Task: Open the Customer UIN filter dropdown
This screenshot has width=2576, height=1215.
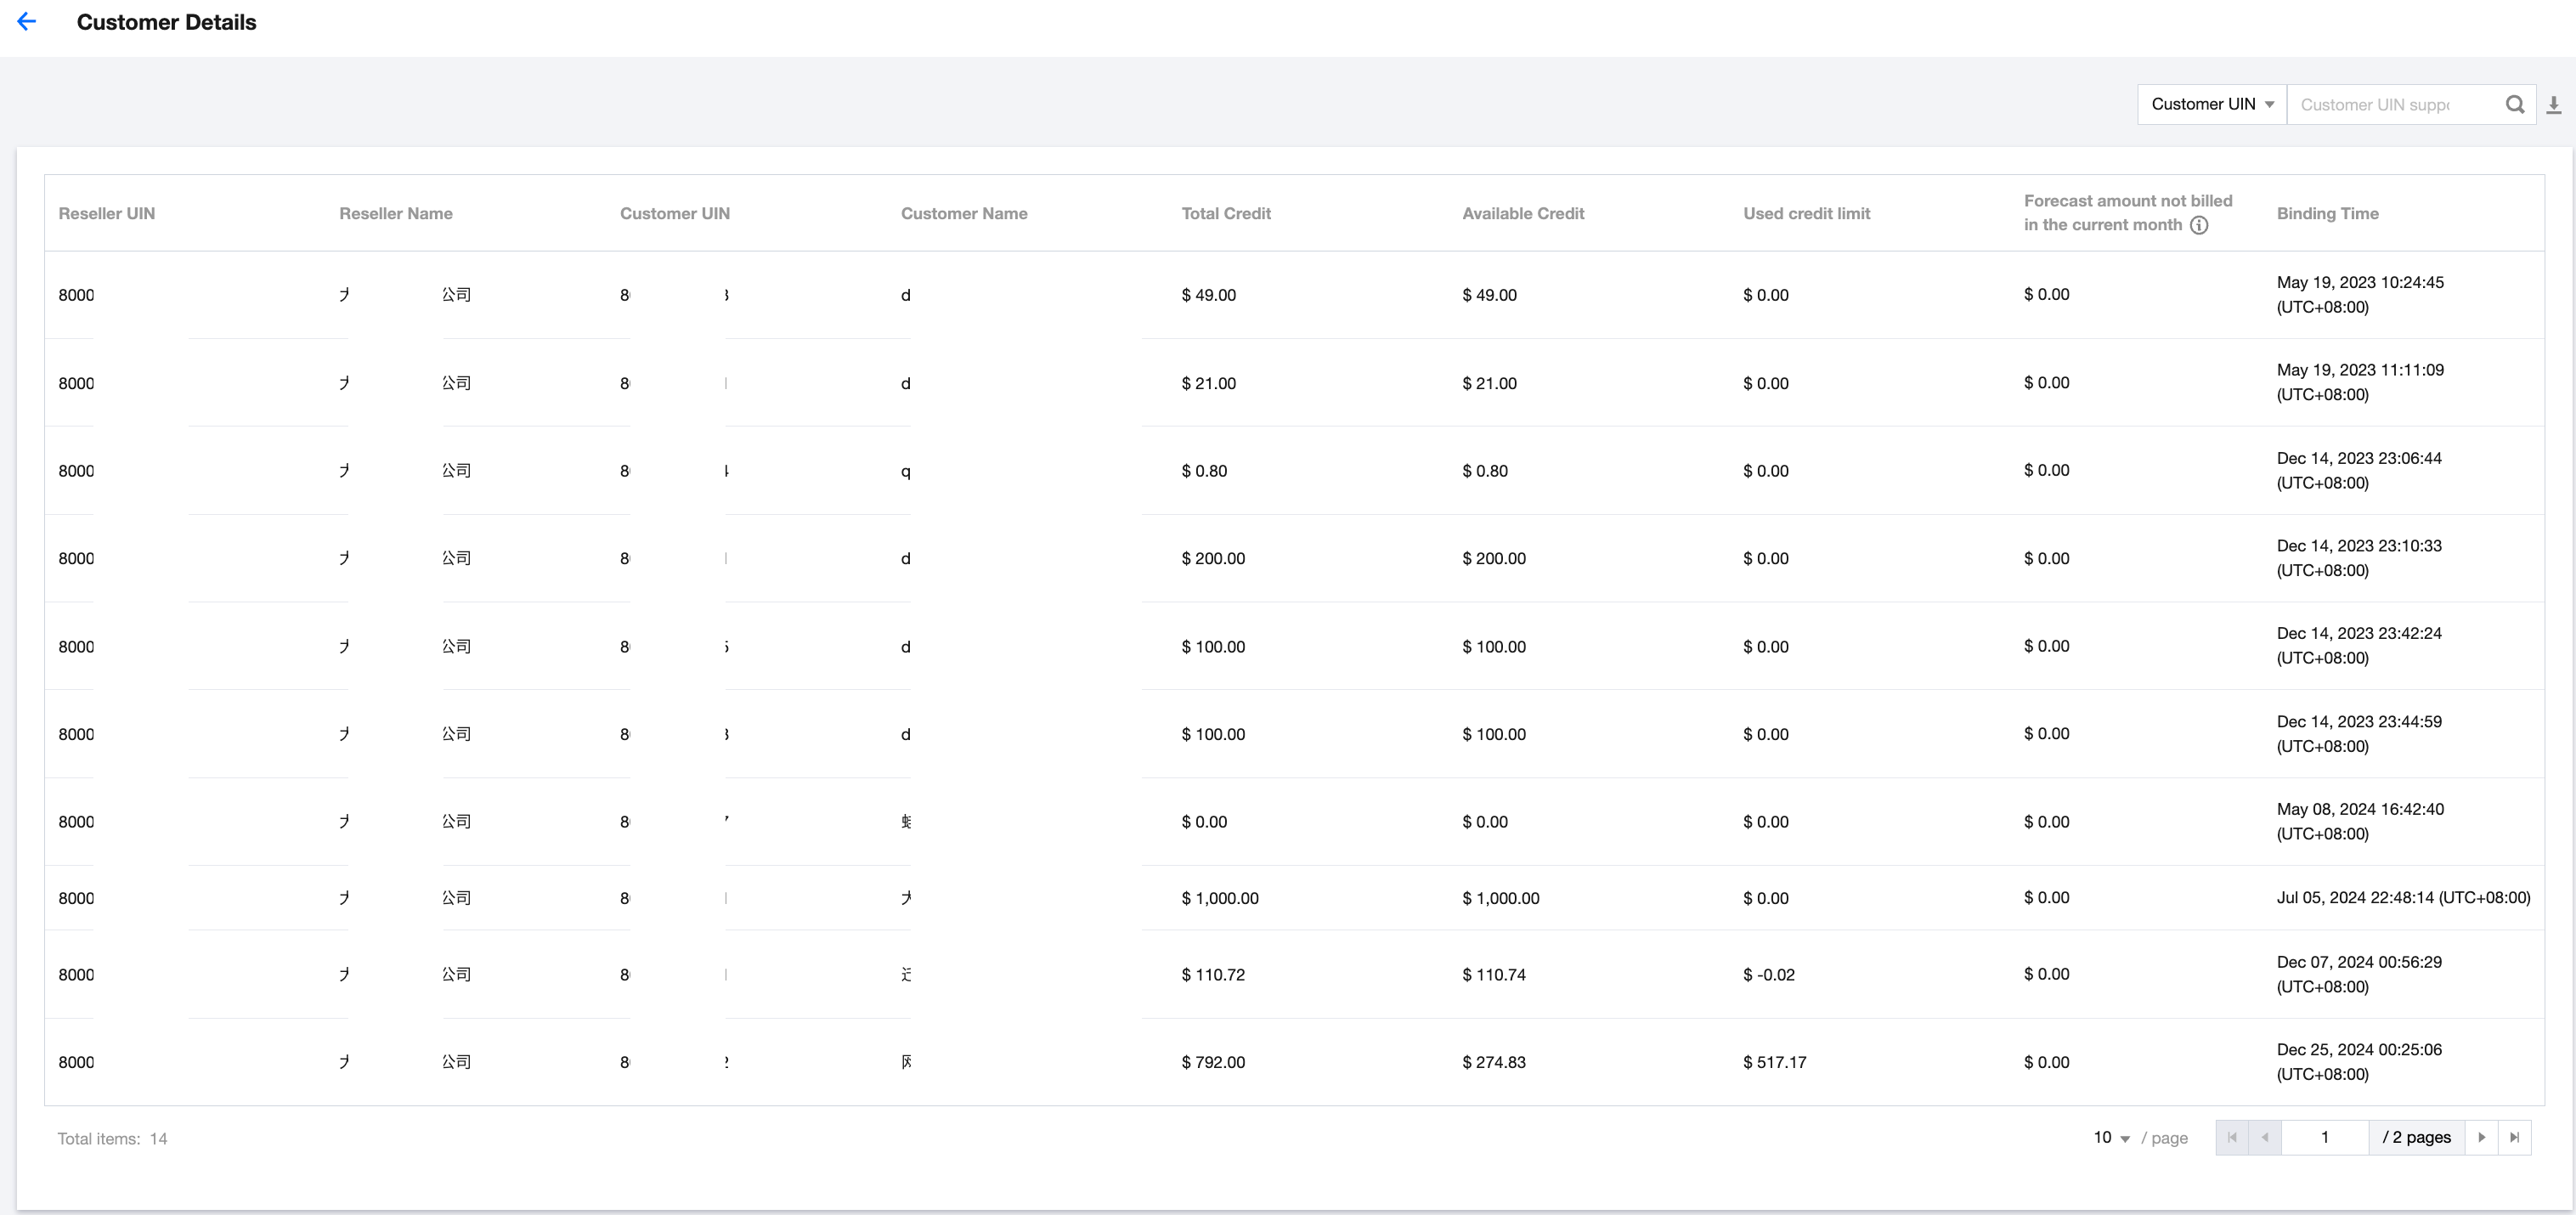Action: point(2211,104)
